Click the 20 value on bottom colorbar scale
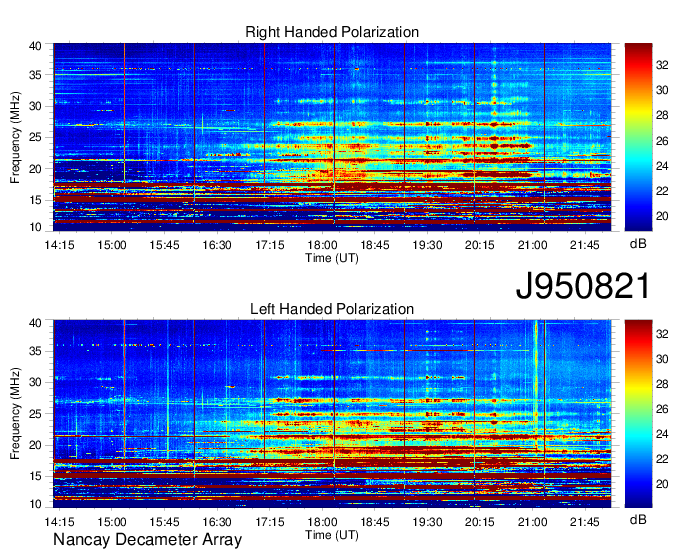The width and height of the screenshot is (680, 552). click(662, 484)
